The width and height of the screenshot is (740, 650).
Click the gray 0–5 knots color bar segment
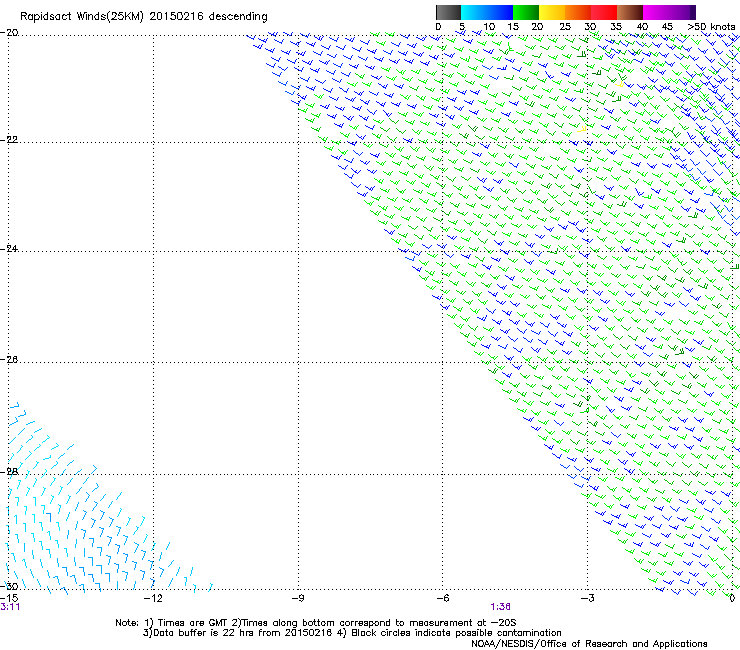(448, 12)
